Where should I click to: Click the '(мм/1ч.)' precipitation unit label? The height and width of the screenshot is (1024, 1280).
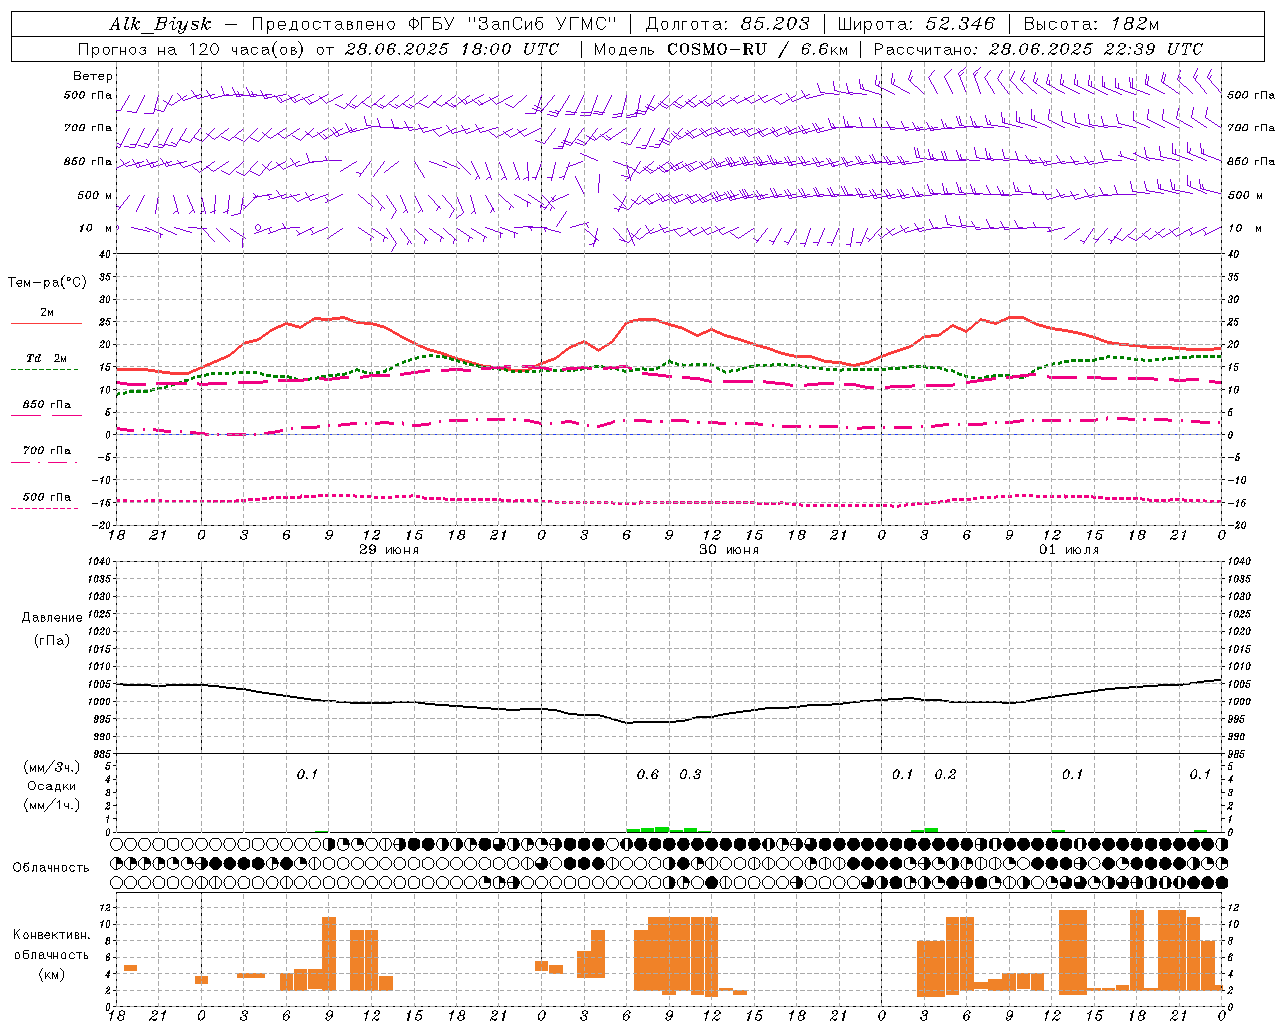pyautogui.click(x=52, y=805)
